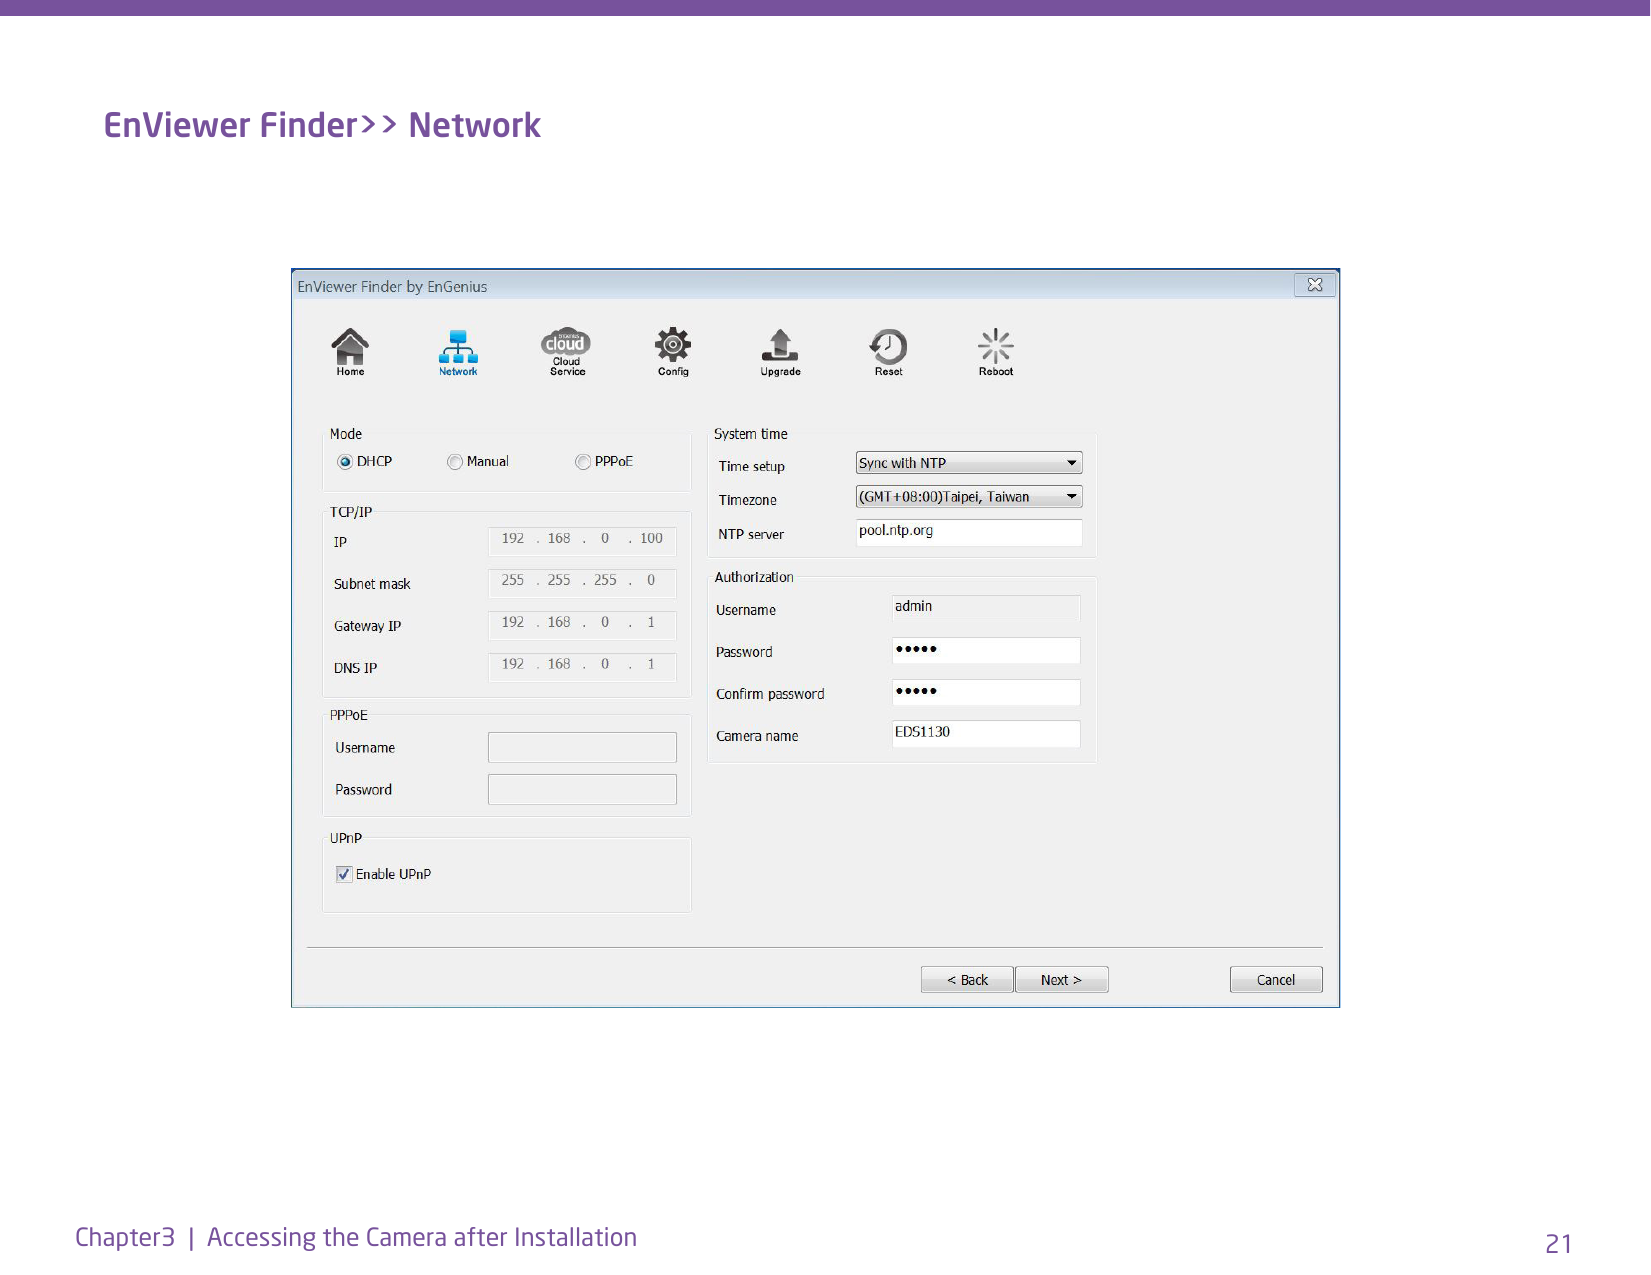Click the Camera name field
This screenshot has height=1275, width=1651.
(x=986, y=734)
